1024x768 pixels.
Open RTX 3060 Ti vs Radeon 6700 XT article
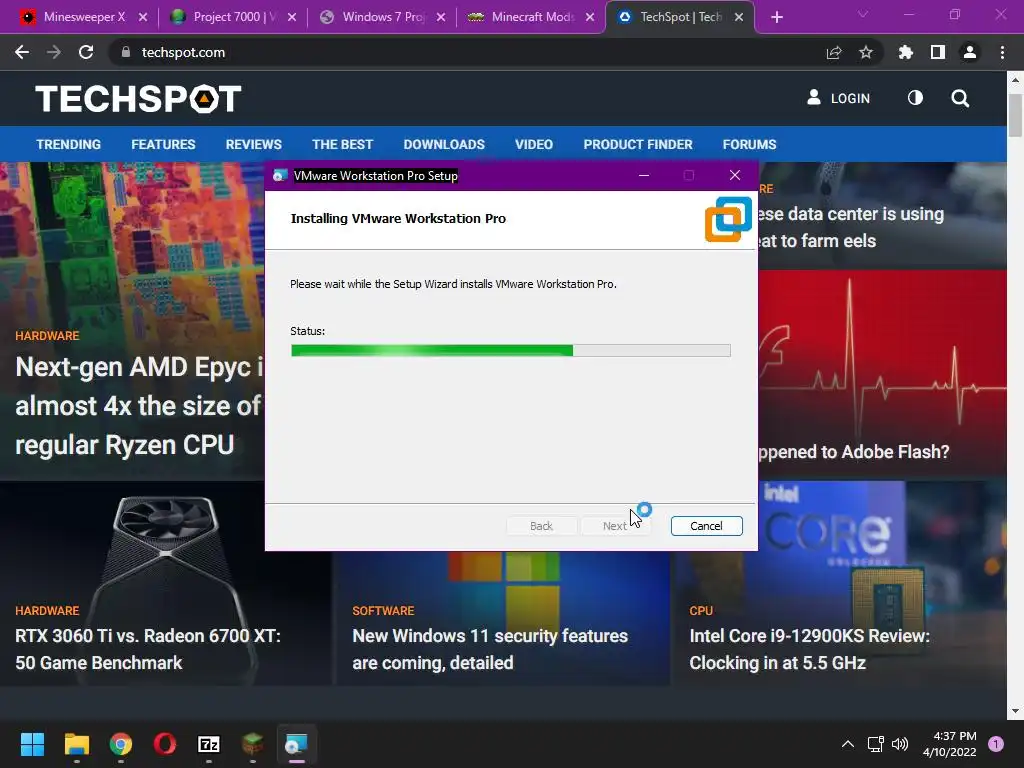point(148,649)
